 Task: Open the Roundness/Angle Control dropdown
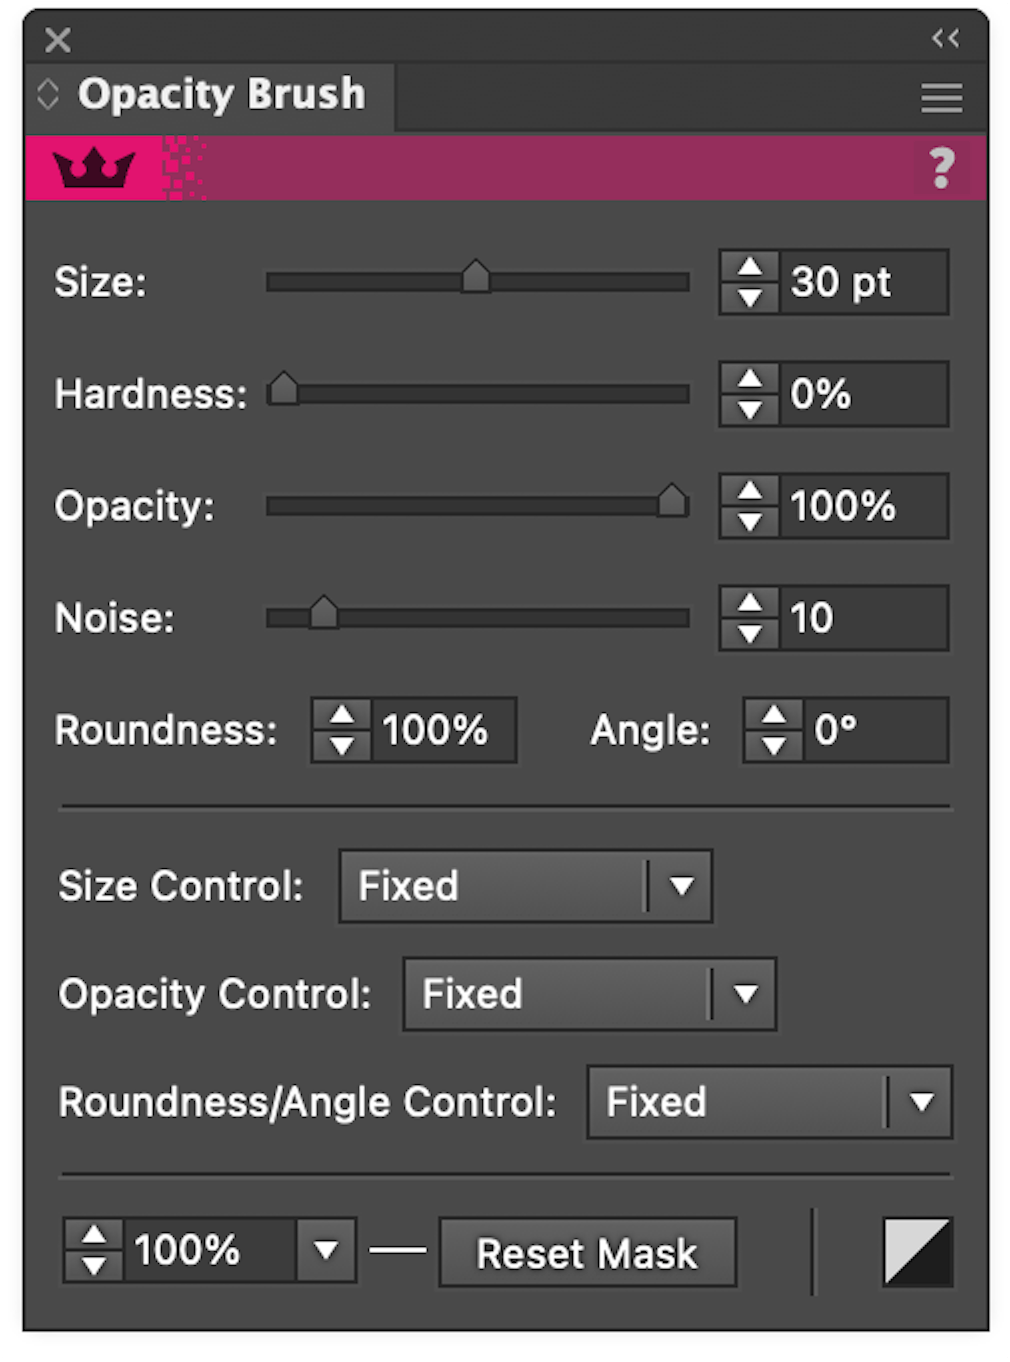[923, 1103]
